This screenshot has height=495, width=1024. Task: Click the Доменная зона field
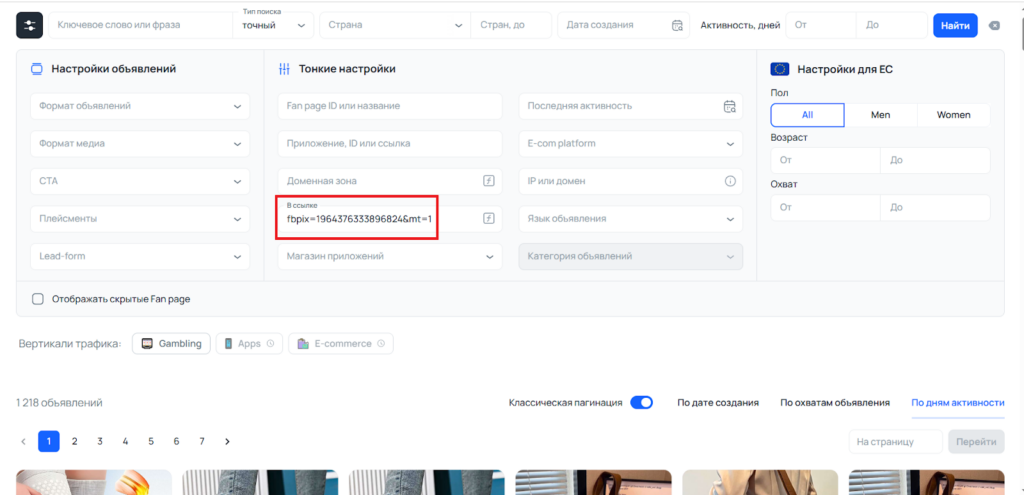pyautogui.click(x=390, y=182)
